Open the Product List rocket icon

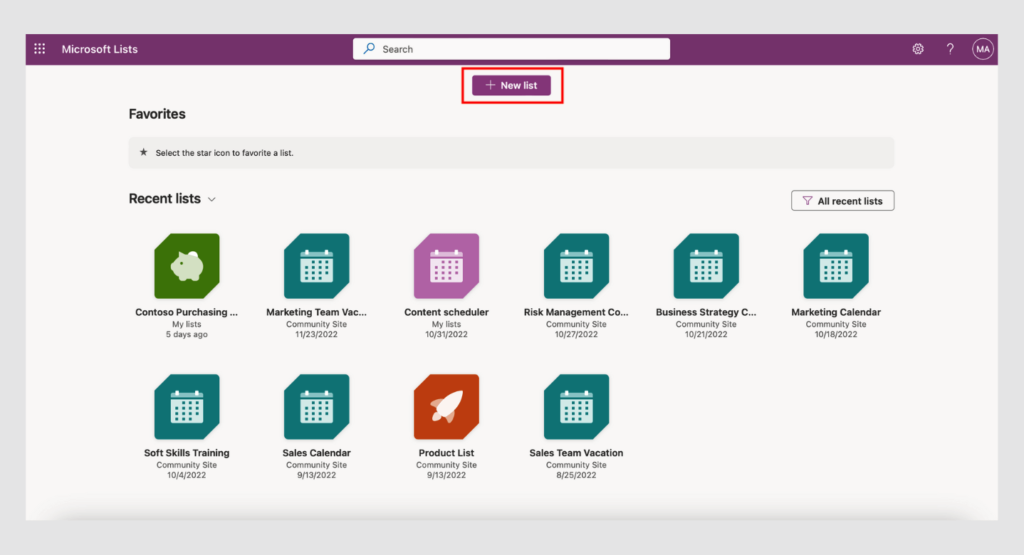tap(446, 407)
